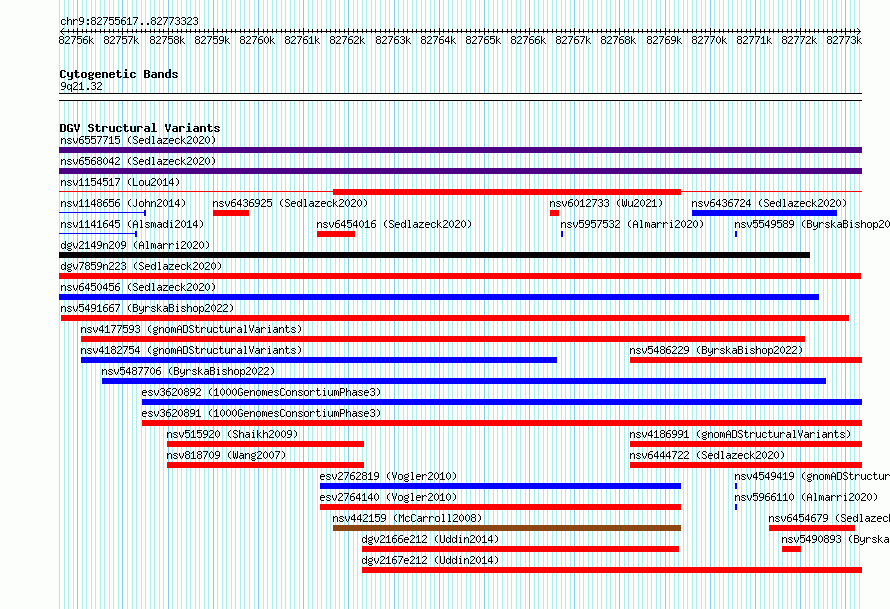Image resolution: width=890 pixels, height=609 pixels.
Task: Click the nsv4177593 gnomAD red bar
Action: pos(443,339)
